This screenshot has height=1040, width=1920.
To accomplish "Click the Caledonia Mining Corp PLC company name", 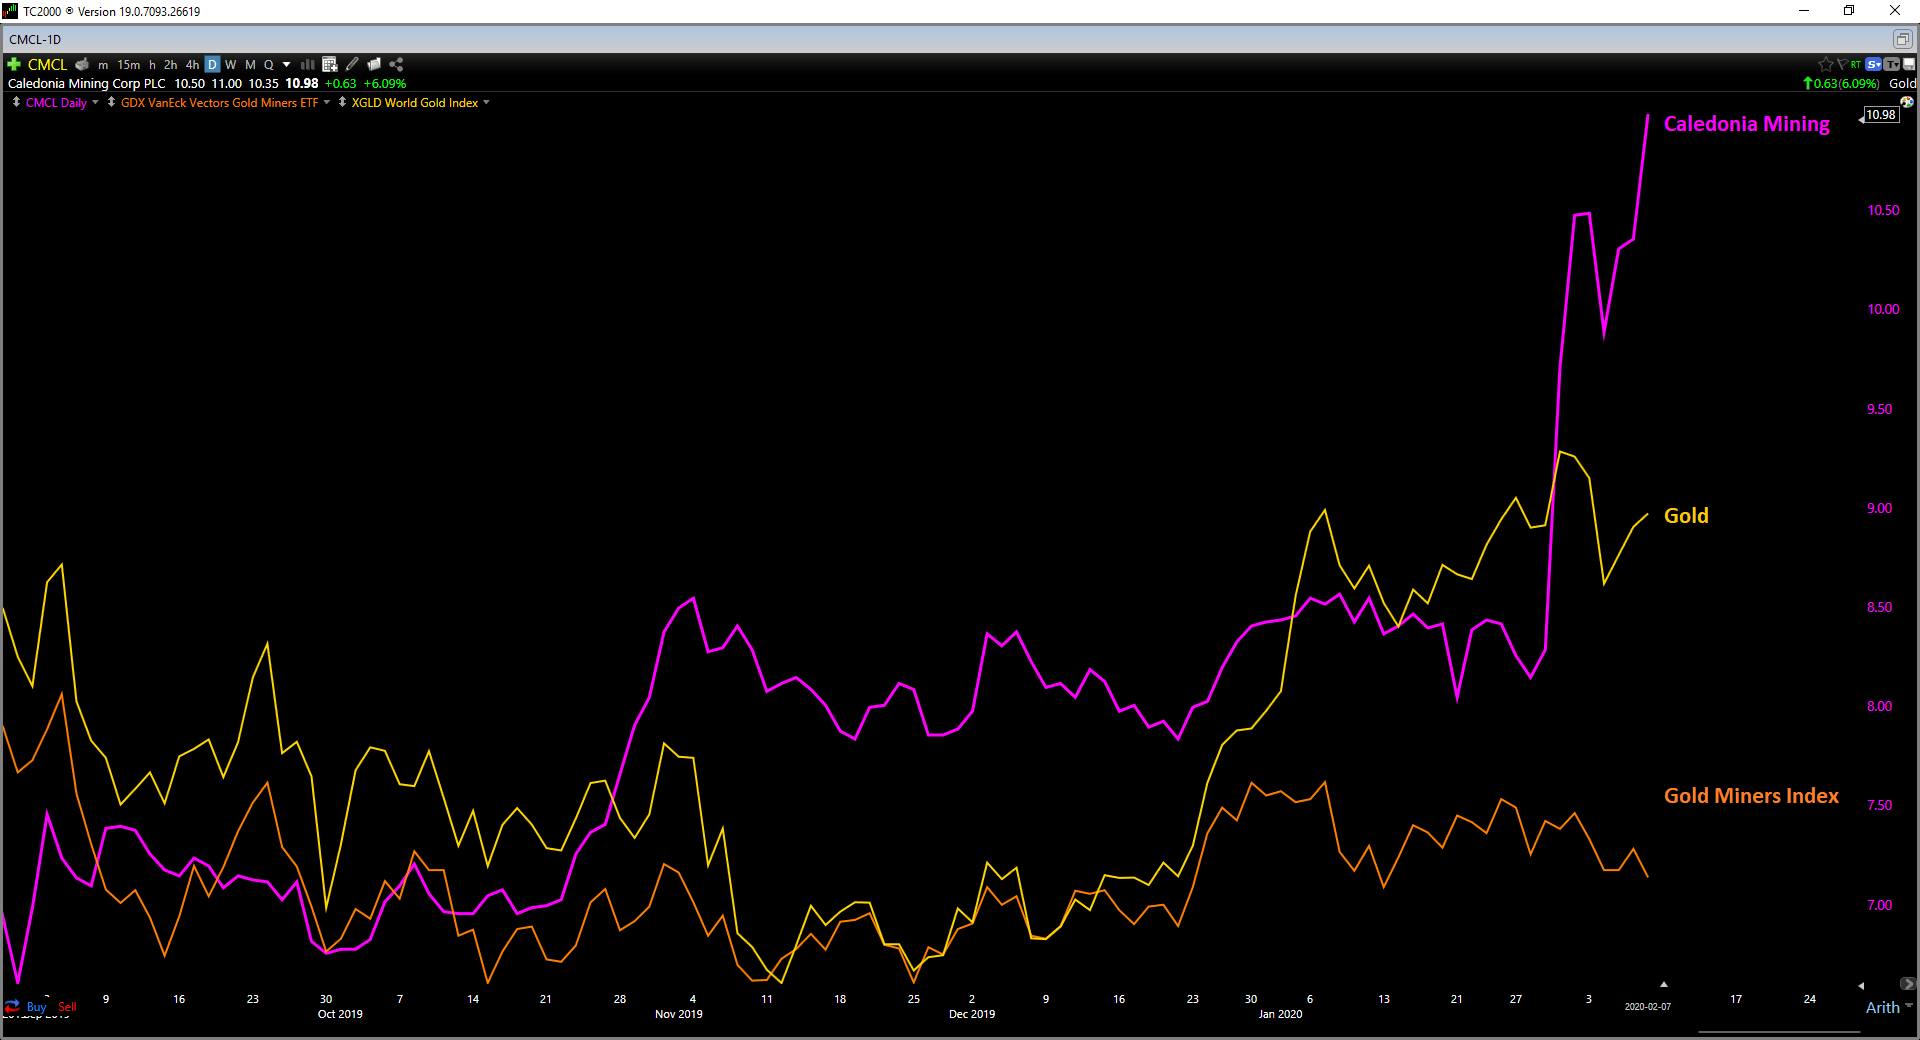I will pos(87,84).
